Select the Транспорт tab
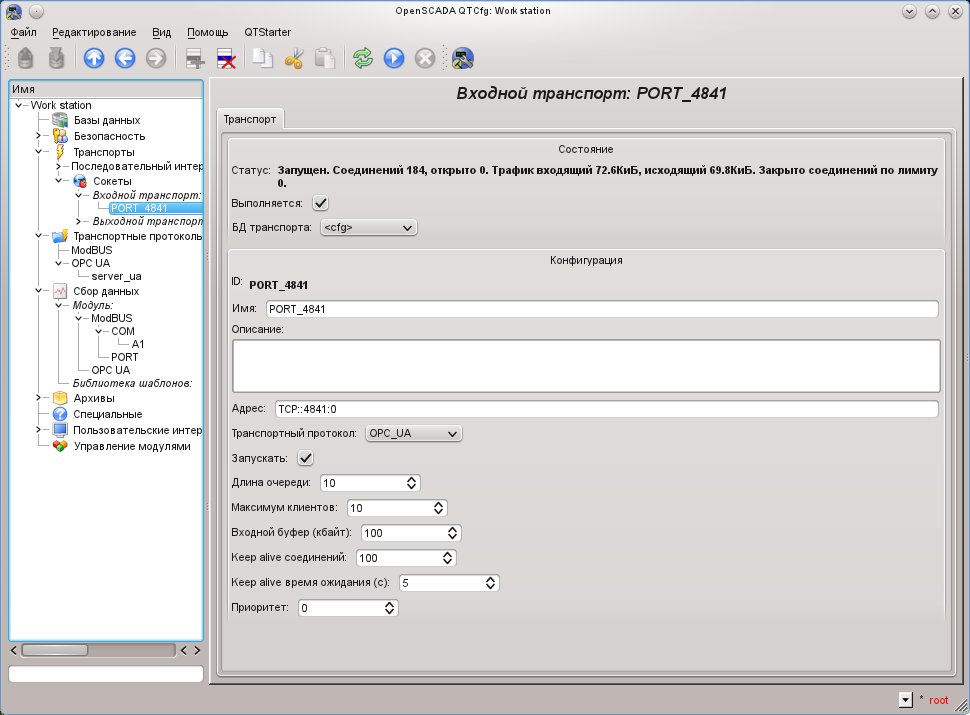This screenshot has width=970, height=715. 251,119
